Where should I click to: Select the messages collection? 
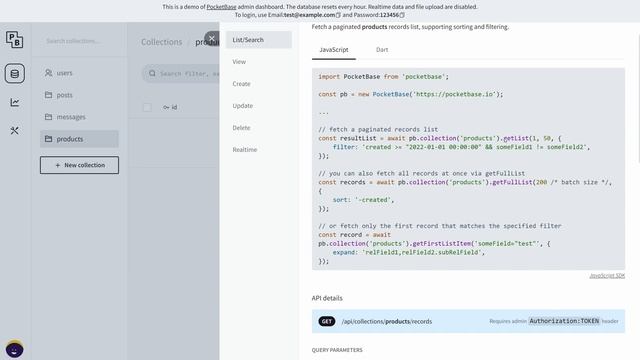pyautogui.click(x=79, y=117)
